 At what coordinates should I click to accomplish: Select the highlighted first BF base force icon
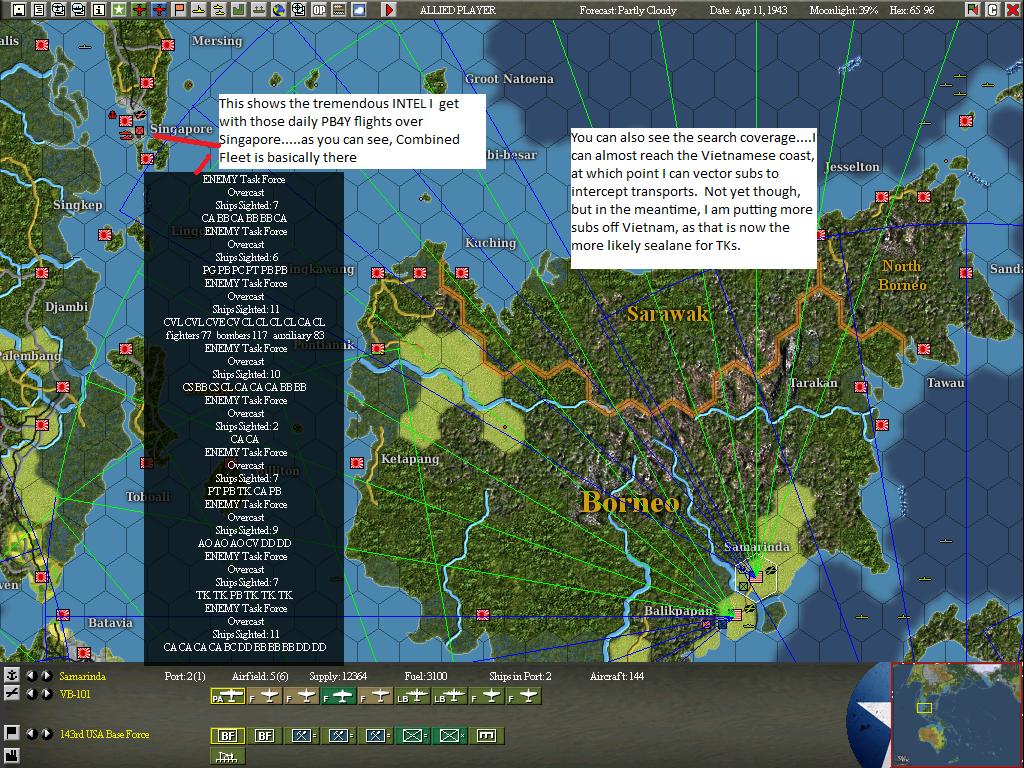tap(227, 736)
